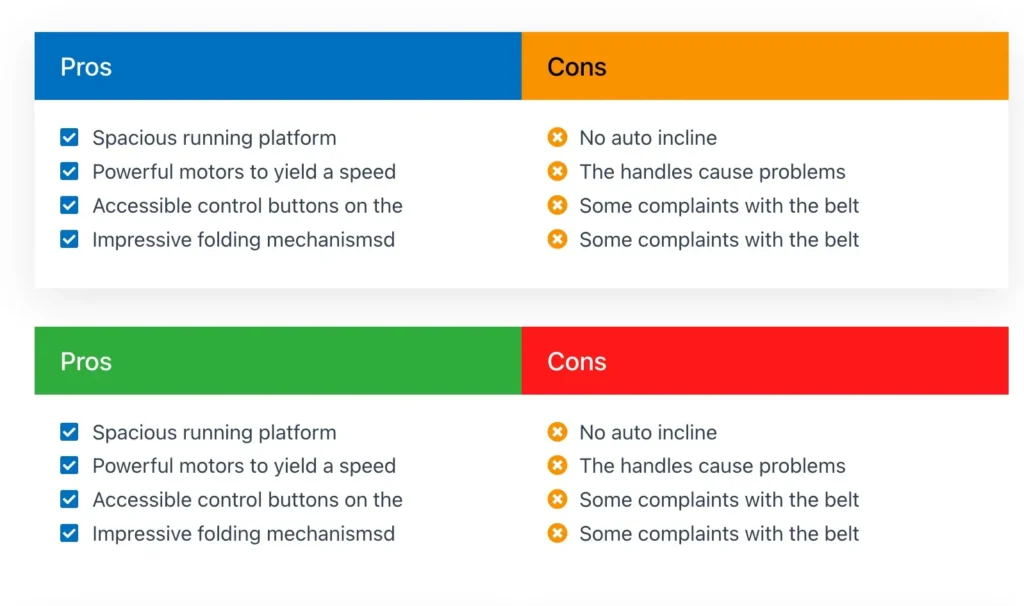Click the green Pros header bar
The height and width of the screenshot is (606, 1024).
(278, 361)
